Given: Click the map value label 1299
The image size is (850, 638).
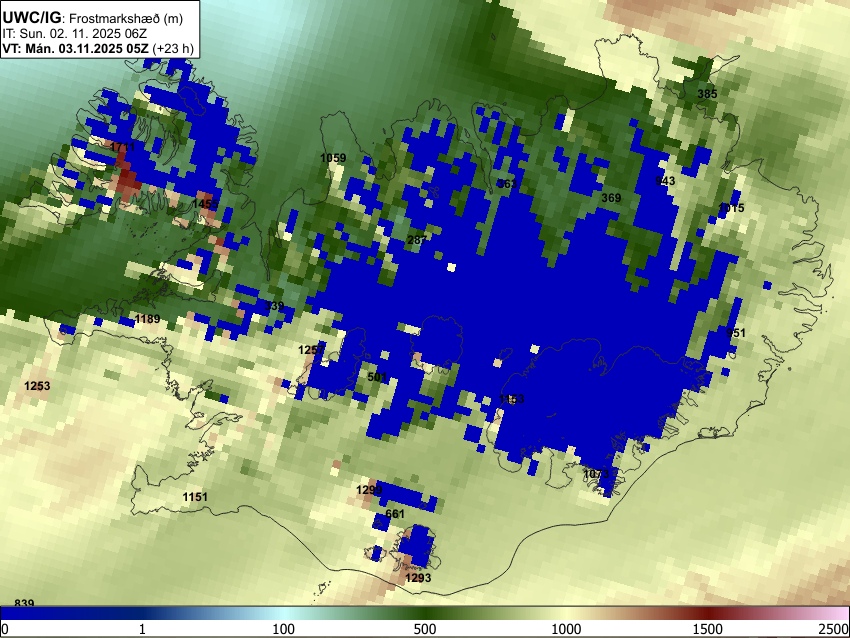Looking at the screenshot, I should tap(369, 490).
